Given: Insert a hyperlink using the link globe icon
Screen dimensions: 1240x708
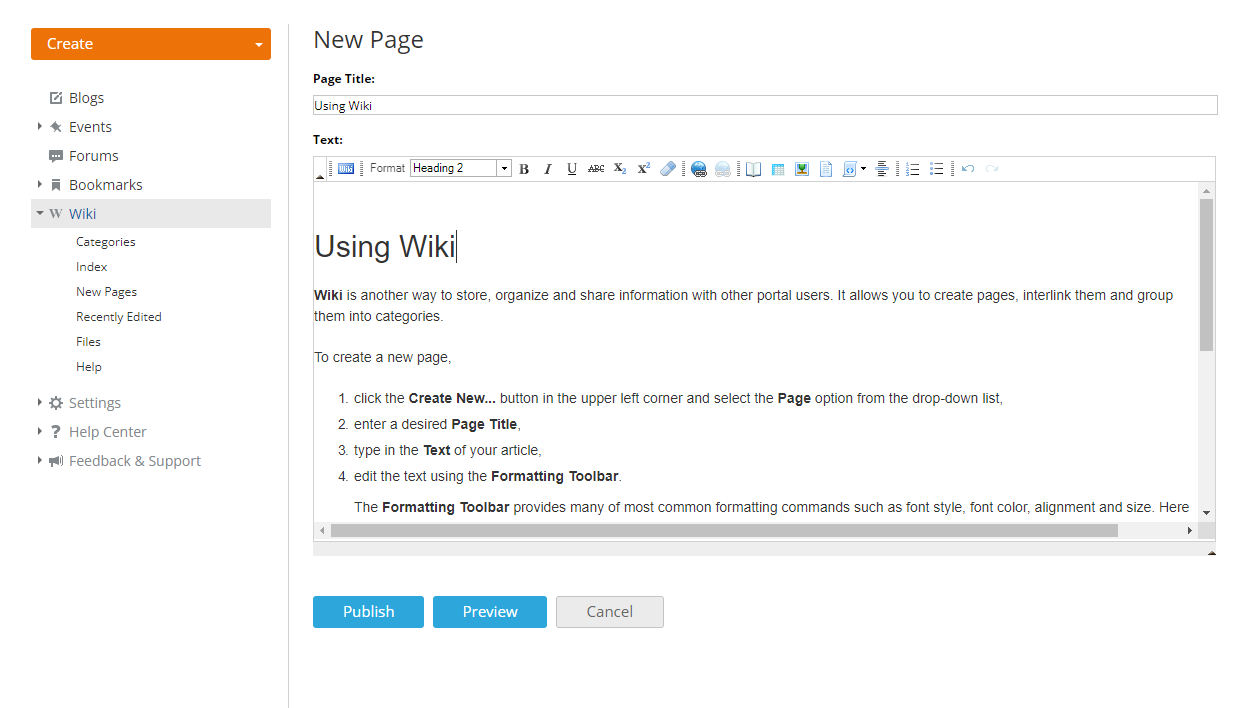Looking at the screenshot, I should [699, 168].
